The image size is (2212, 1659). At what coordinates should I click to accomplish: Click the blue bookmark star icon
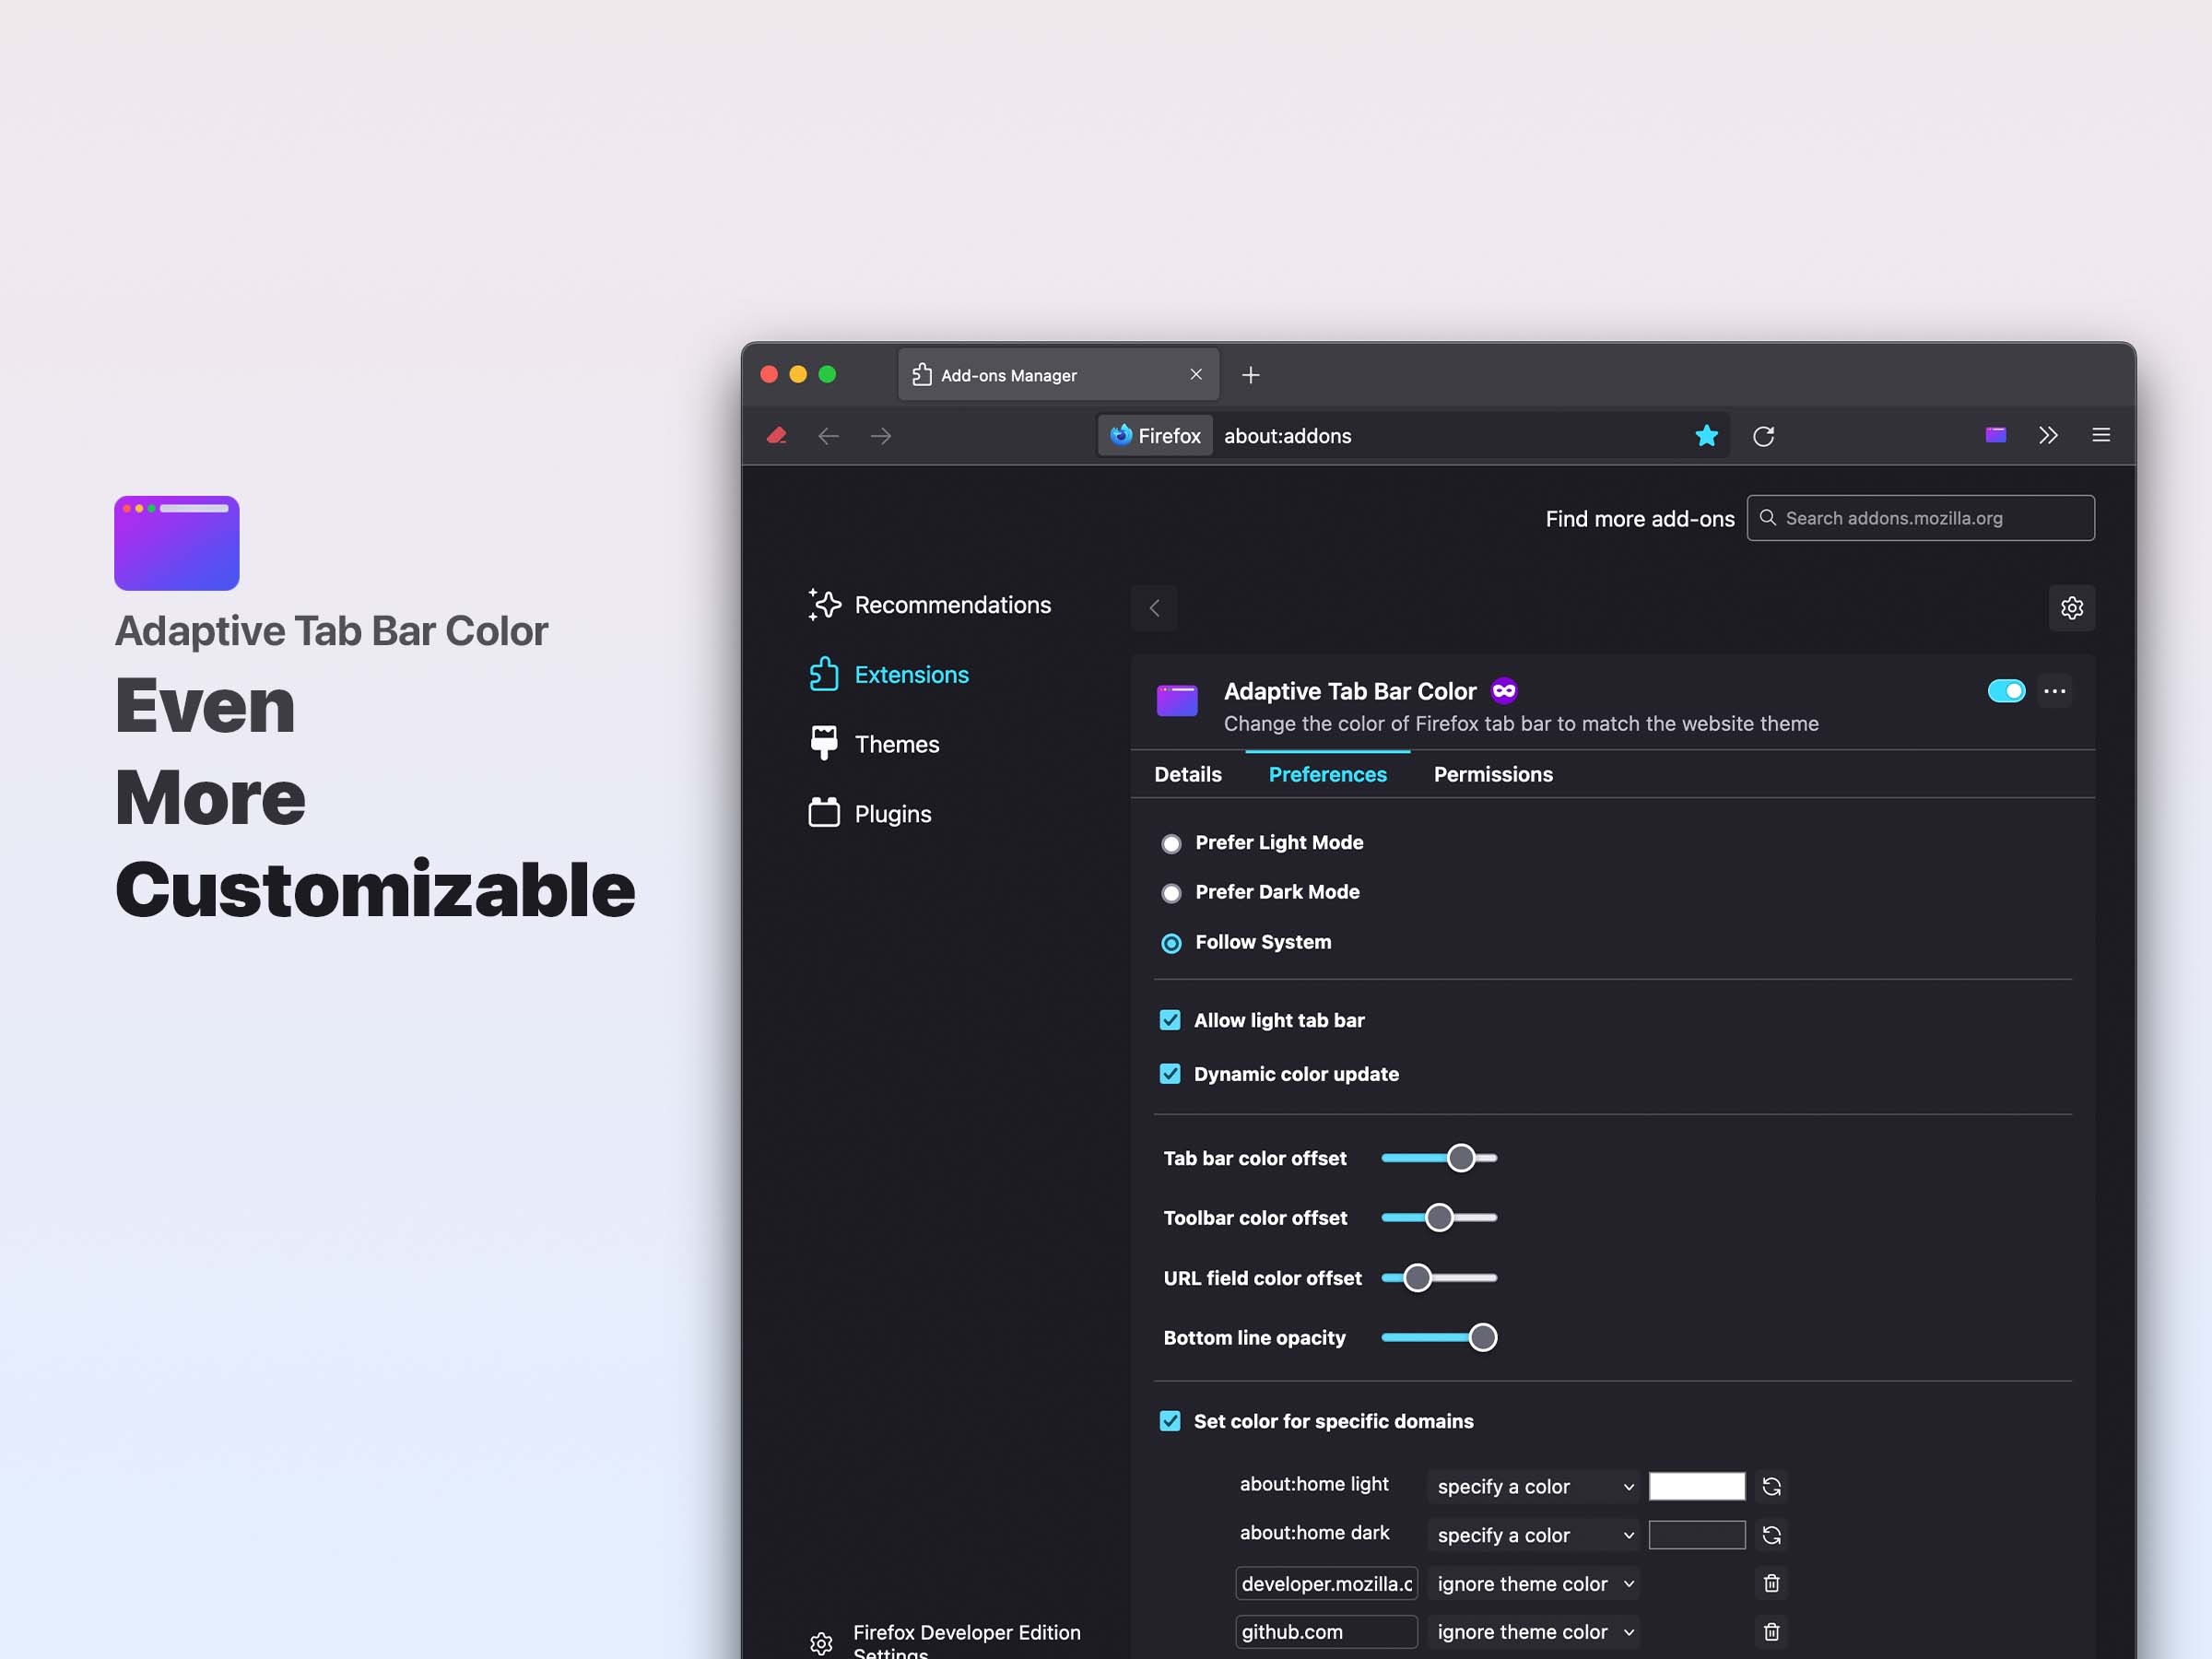[1707, 435]
